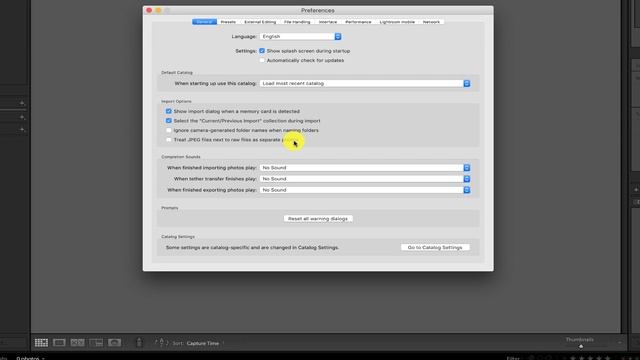
Task: Open the Sort Capture Time menu
Action: [x=203, y=343]
